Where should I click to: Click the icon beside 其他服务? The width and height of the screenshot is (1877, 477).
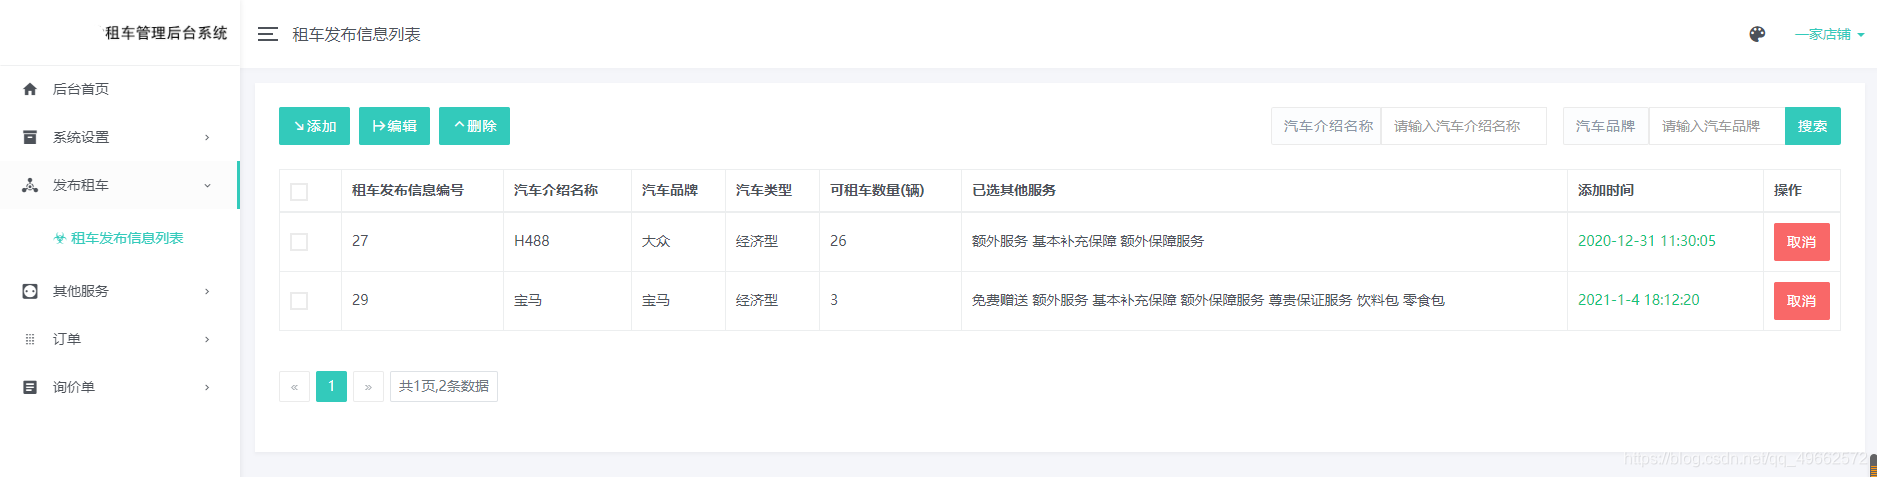[30, 291]
